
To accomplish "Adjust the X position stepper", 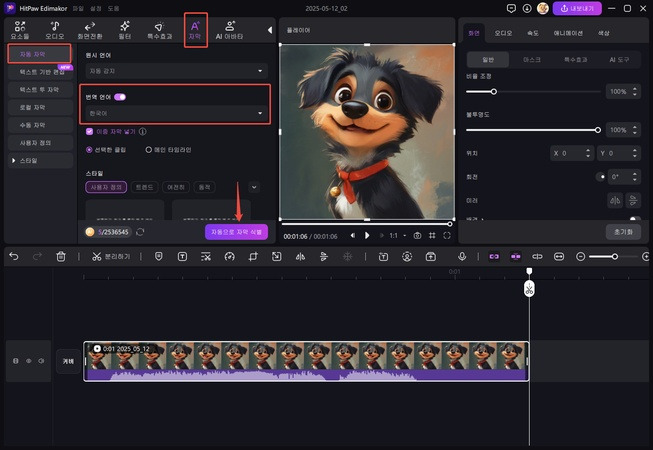I will click(588, 153).
